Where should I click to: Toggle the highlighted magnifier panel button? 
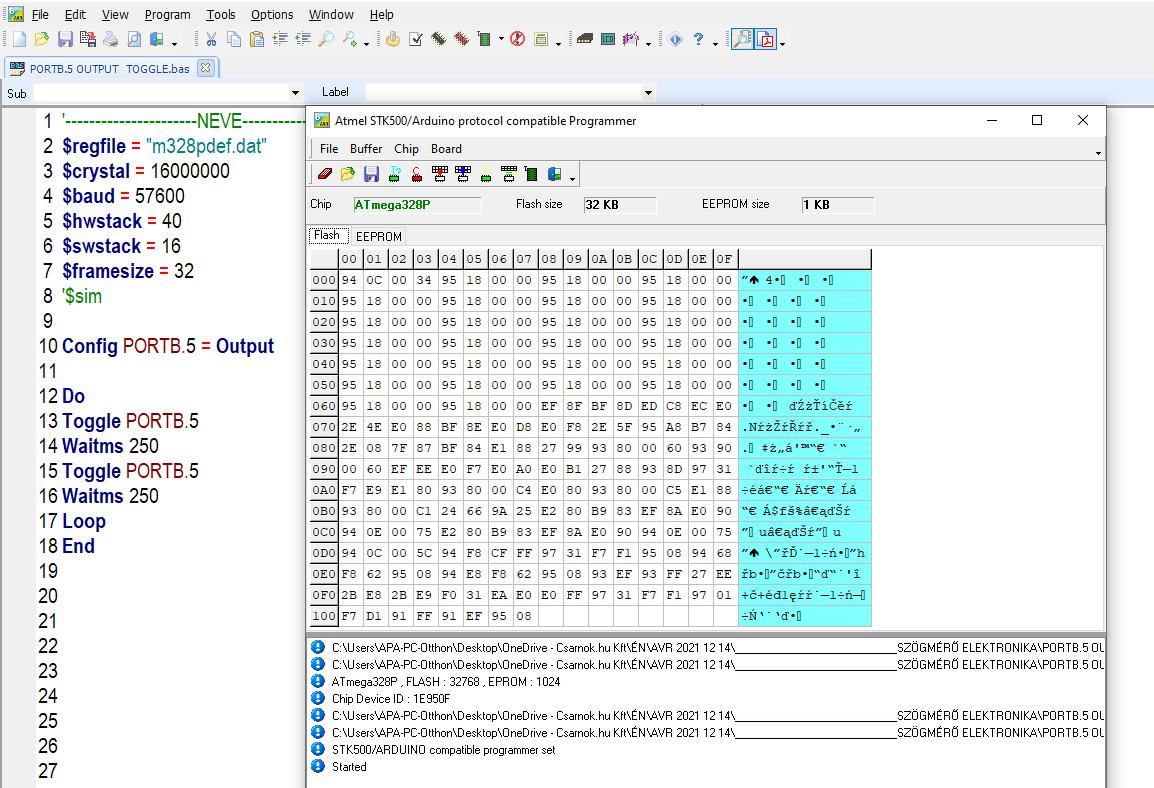[x=741, y=40]
